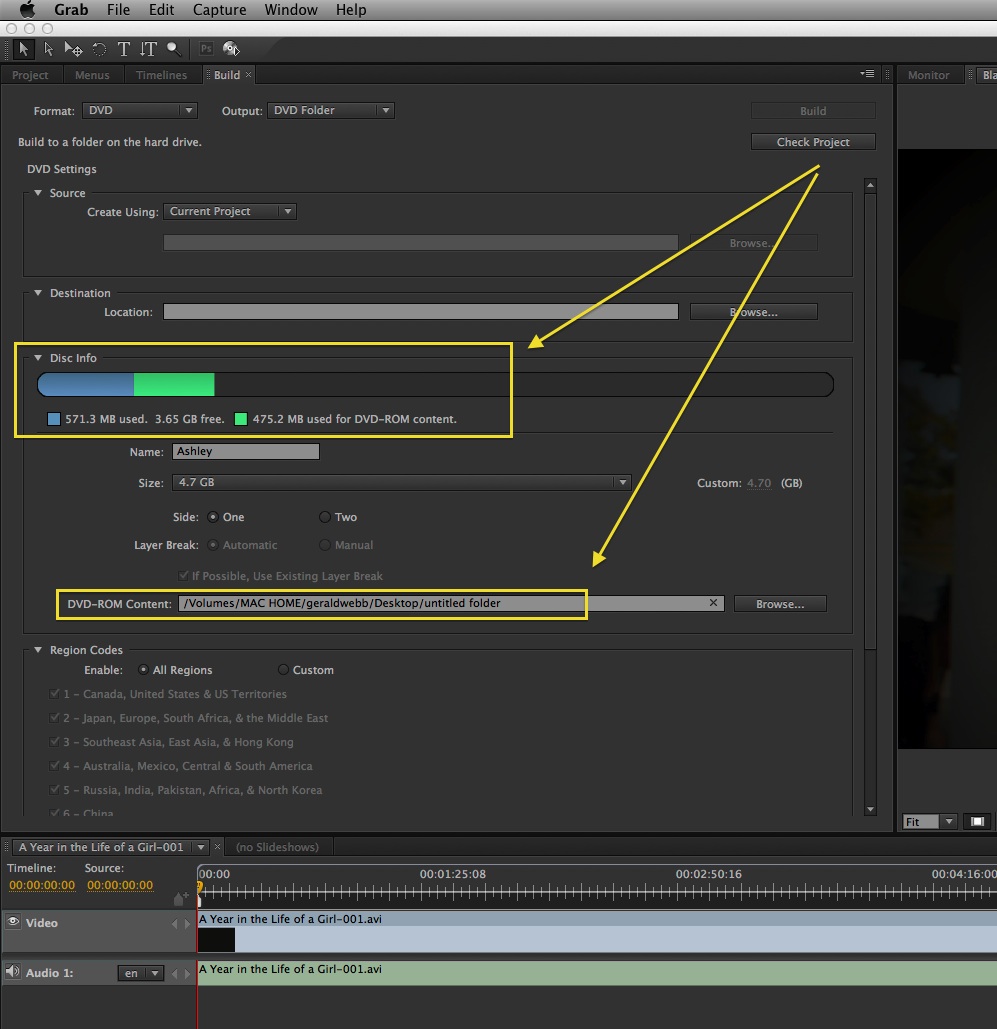Activate the Vertical Text tool
Image resolution: width=997 pixels, height=1029 pixels.
[x=148, y=49]
